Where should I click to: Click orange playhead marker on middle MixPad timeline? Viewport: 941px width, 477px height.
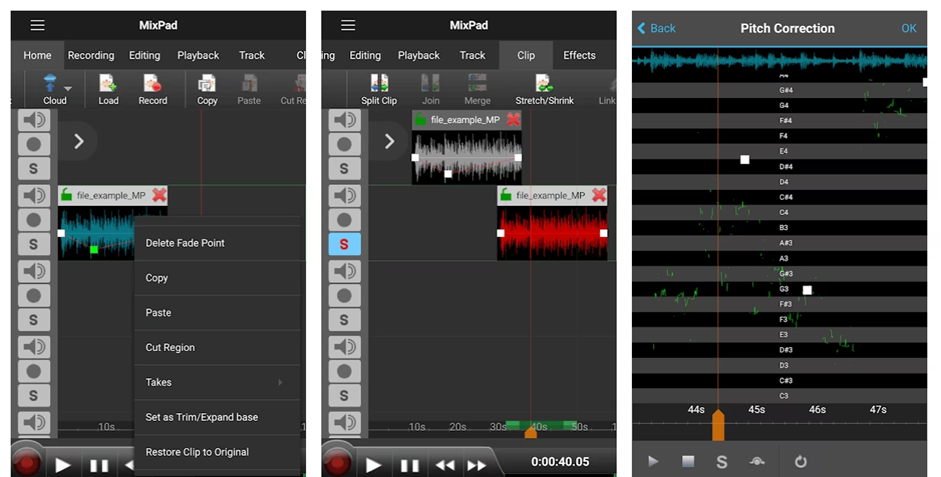tap(531, 431)
